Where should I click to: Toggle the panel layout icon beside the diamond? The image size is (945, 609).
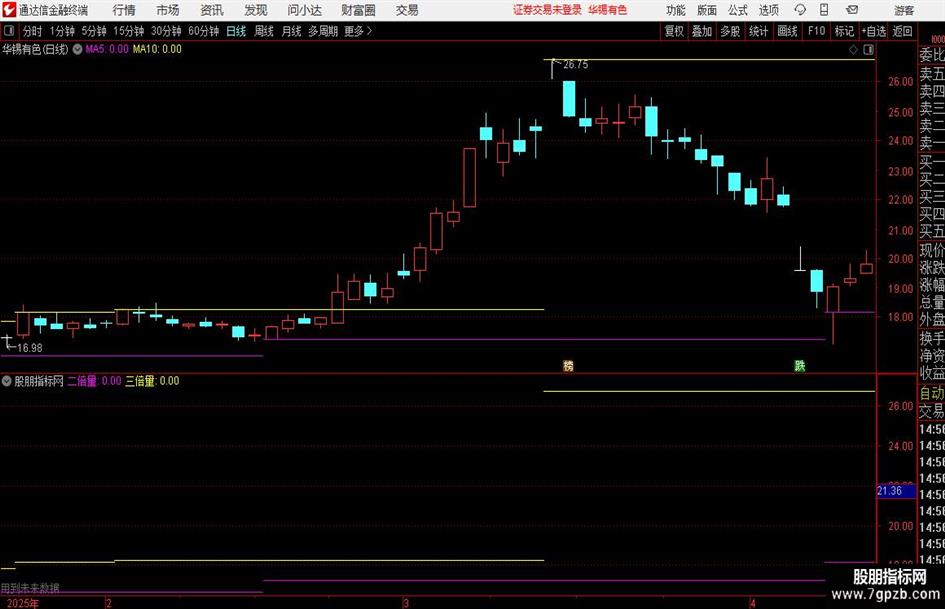(x=868, y=49)
